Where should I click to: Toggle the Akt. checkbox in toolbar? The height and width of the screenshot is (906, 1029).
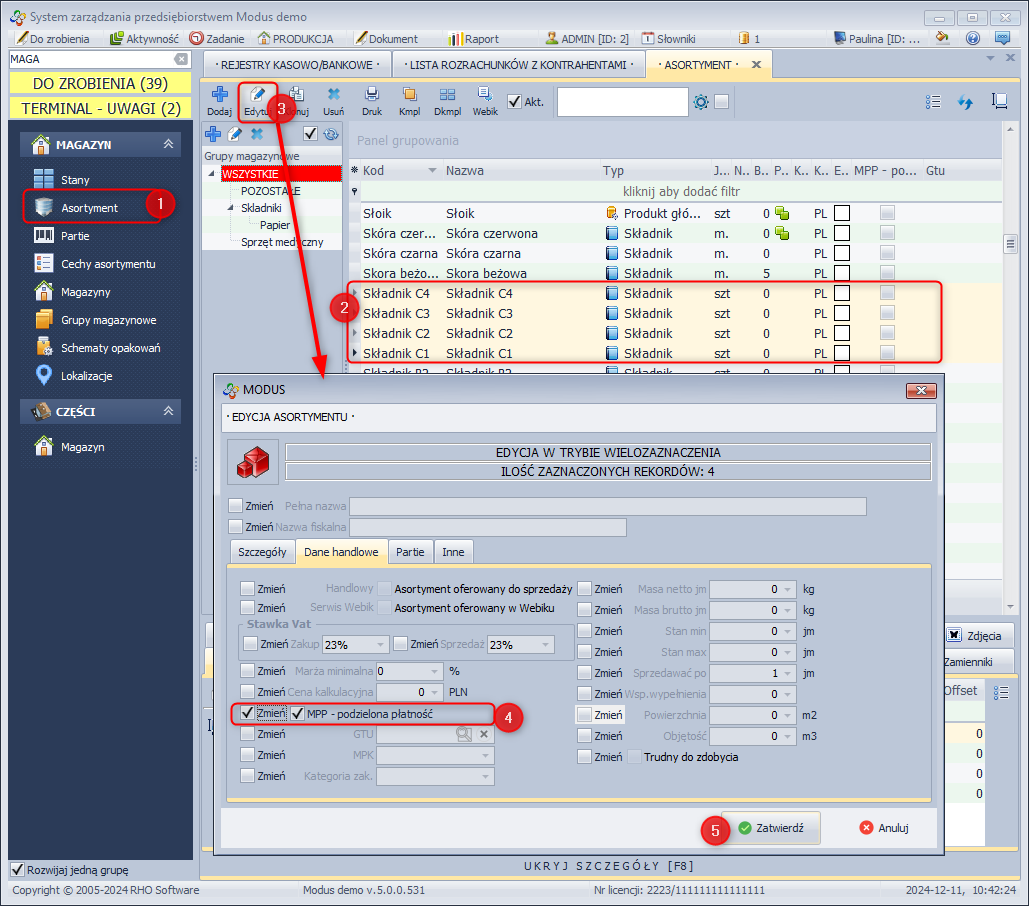(515, 101)
